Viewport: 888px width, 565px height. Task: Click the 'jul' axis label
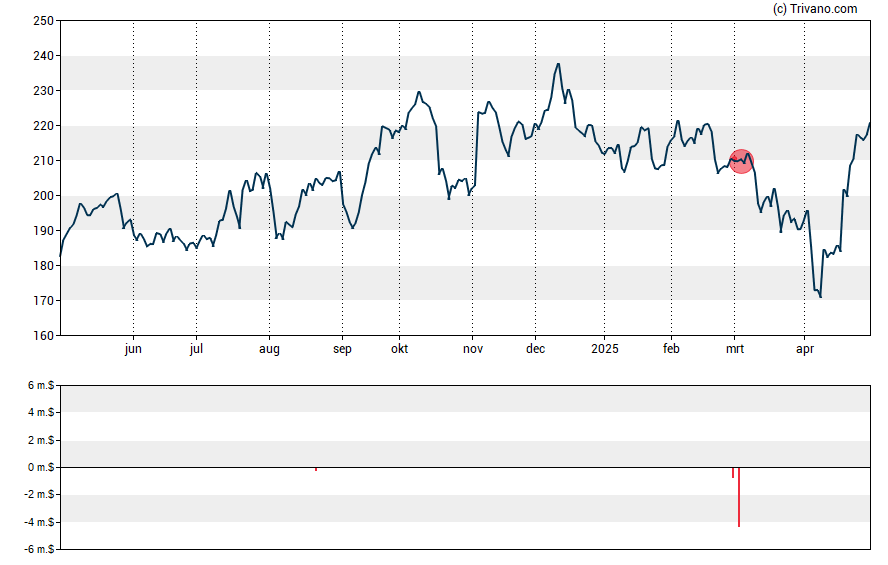[x=196, y=349]
